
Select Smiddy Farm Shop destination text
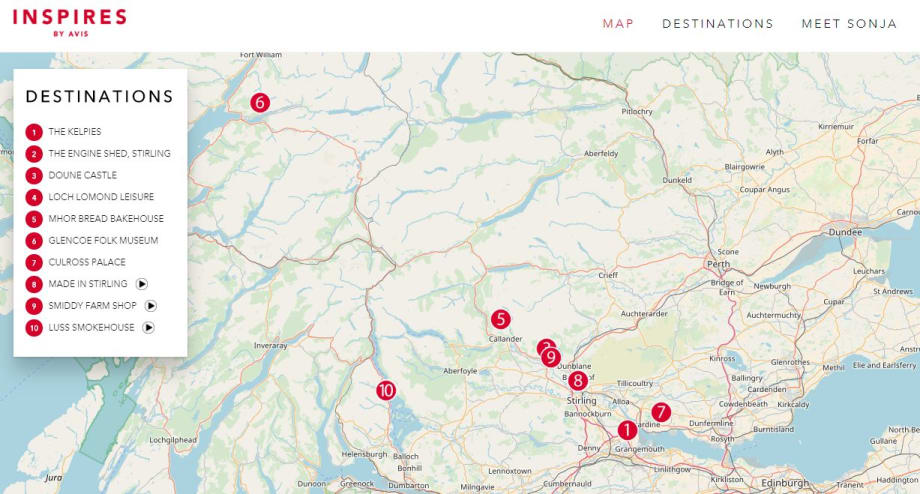(92, 305)
